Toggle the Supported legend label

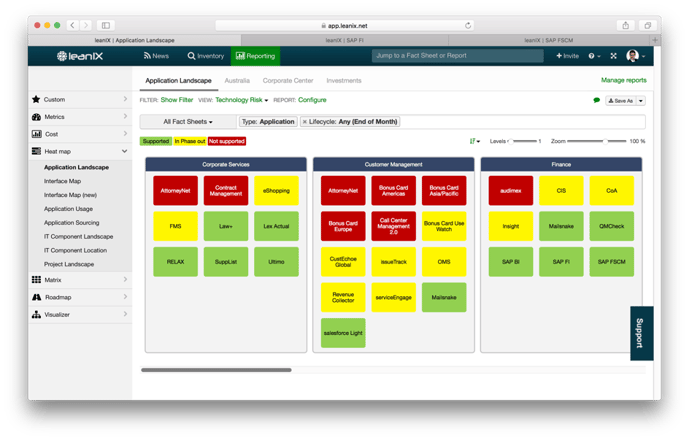(156, 141)
